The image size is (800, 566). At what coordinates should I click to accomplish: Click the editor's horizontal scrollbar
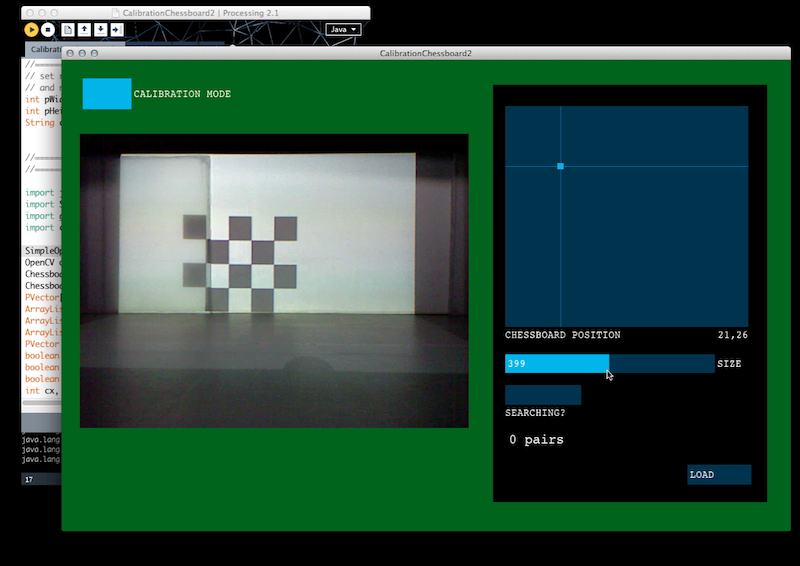[42, 403]
